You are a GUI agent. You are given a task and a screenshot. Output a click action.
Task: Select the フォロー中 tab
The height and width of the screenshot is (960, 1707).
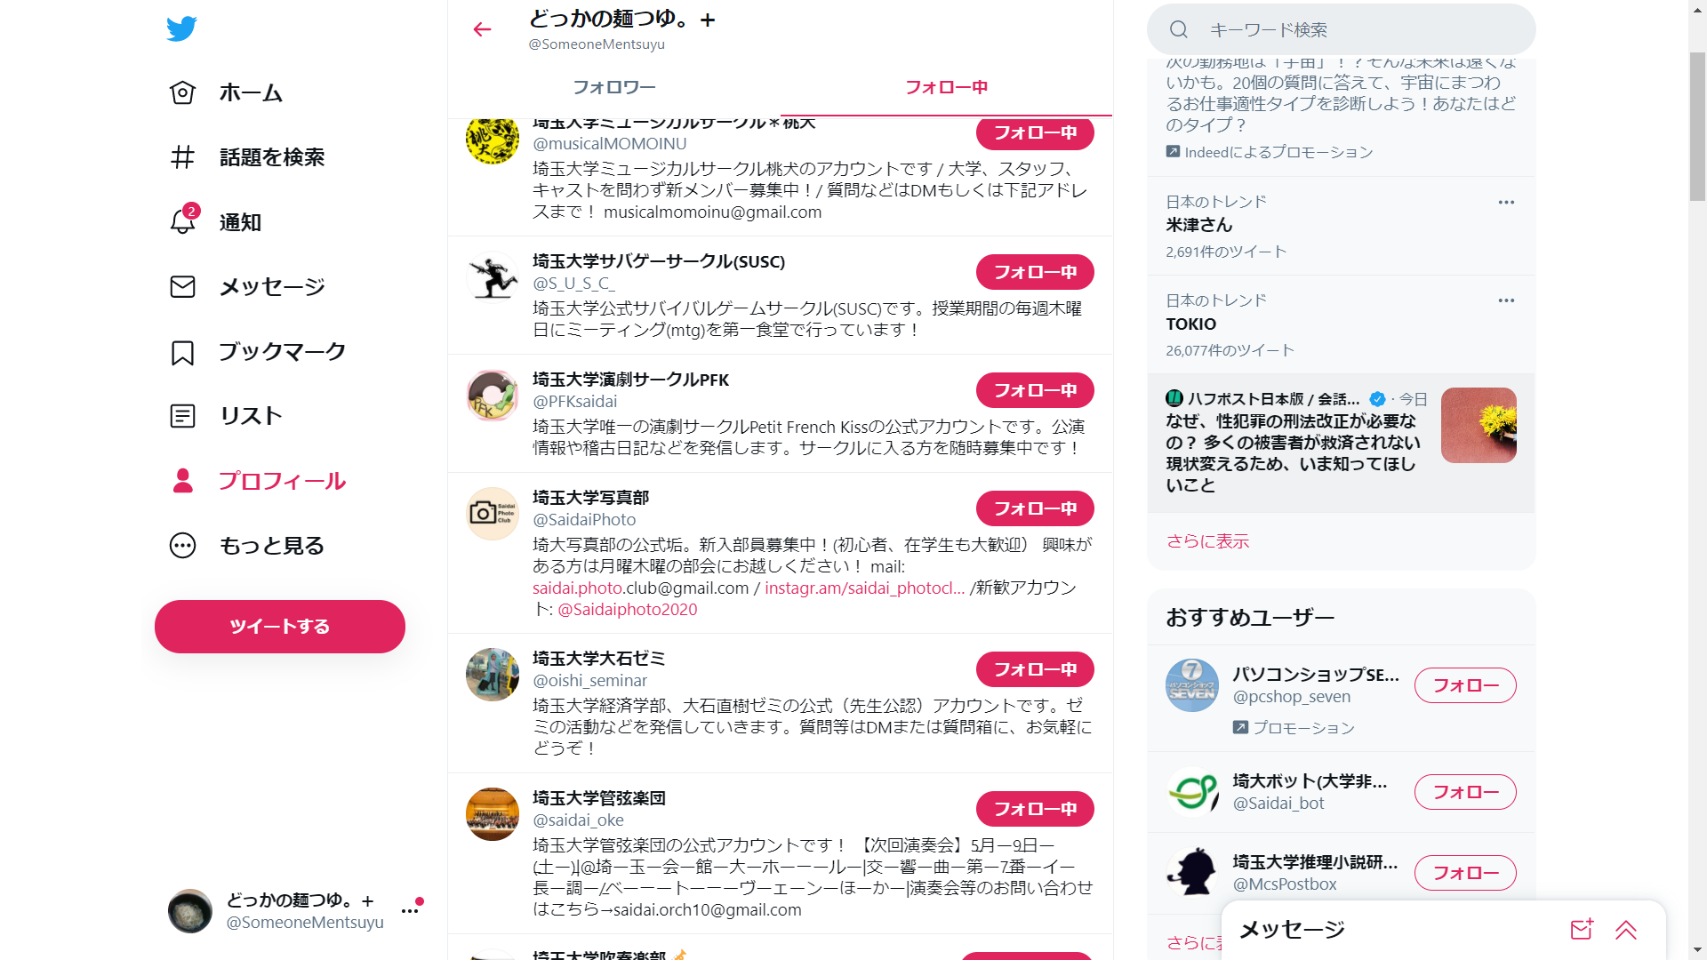point(946,87)
